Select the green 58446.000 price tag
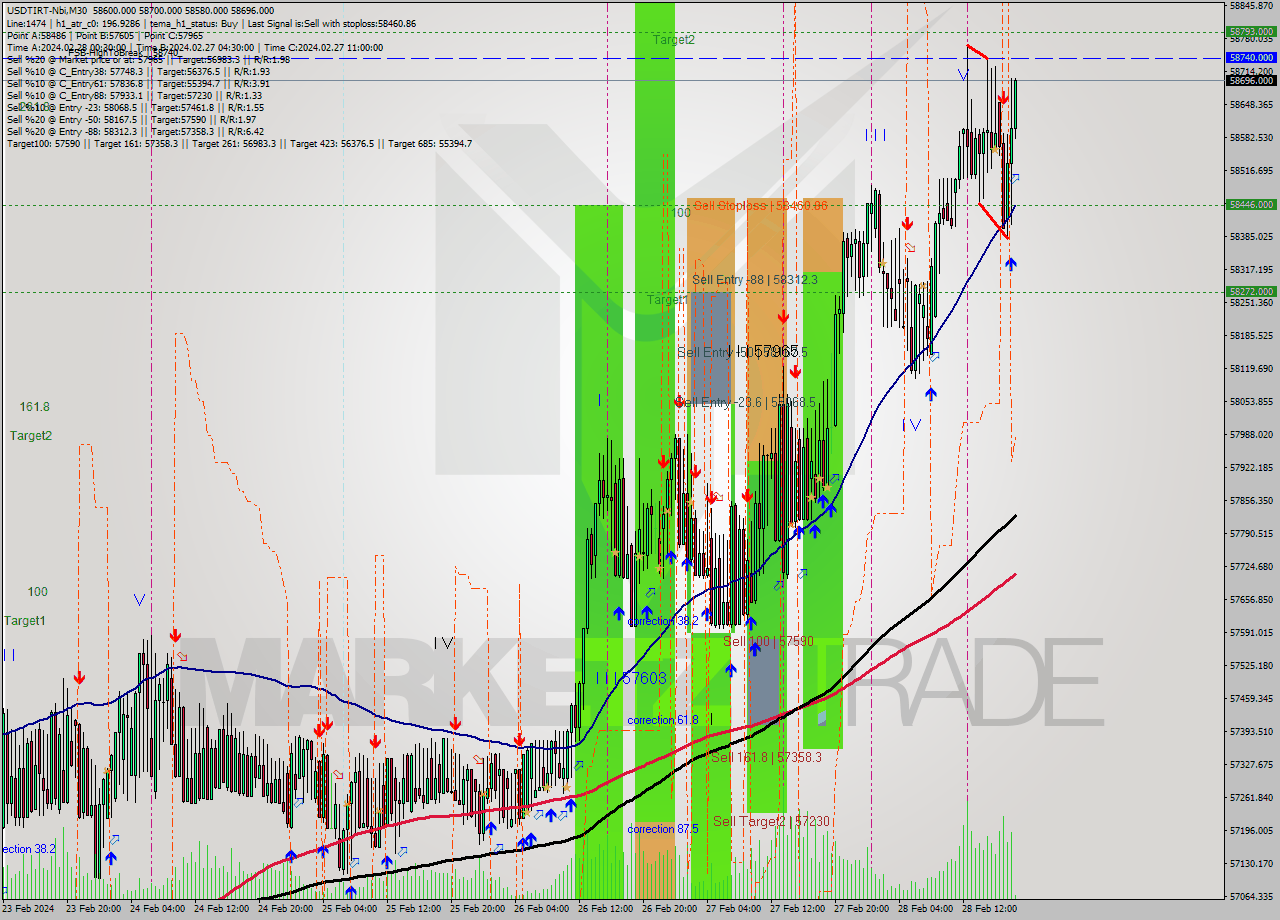 coord(1251,204)
